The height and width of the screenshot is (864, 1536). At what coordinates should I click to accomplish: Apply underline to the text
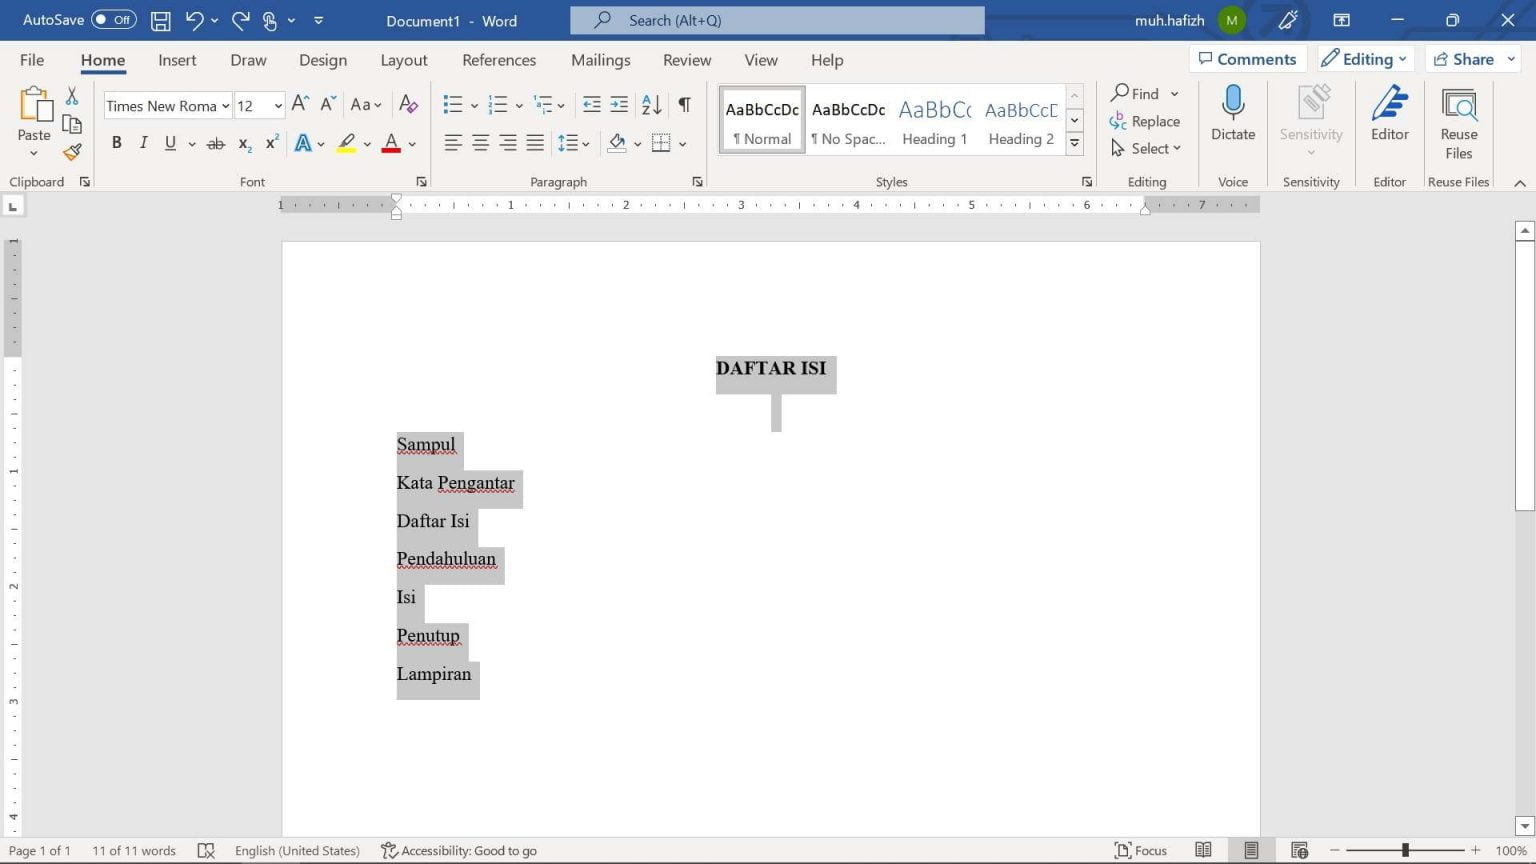click(169, 142)
